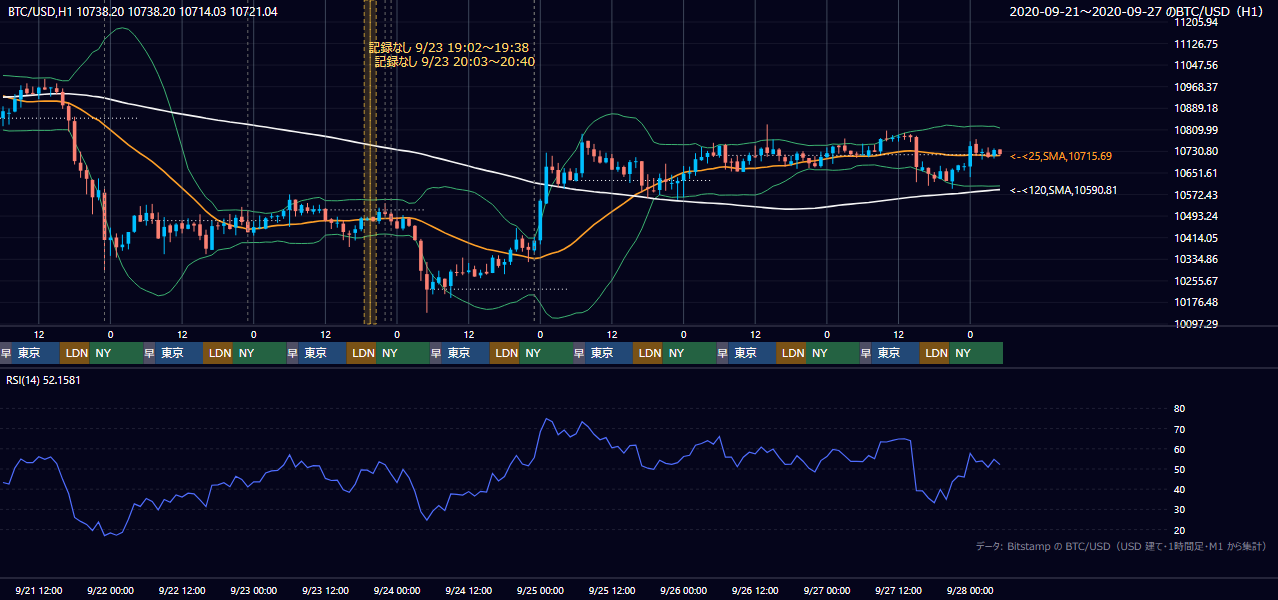Click price axis label 10414.05
1278x600 pixels.
tap(1195, 238)
